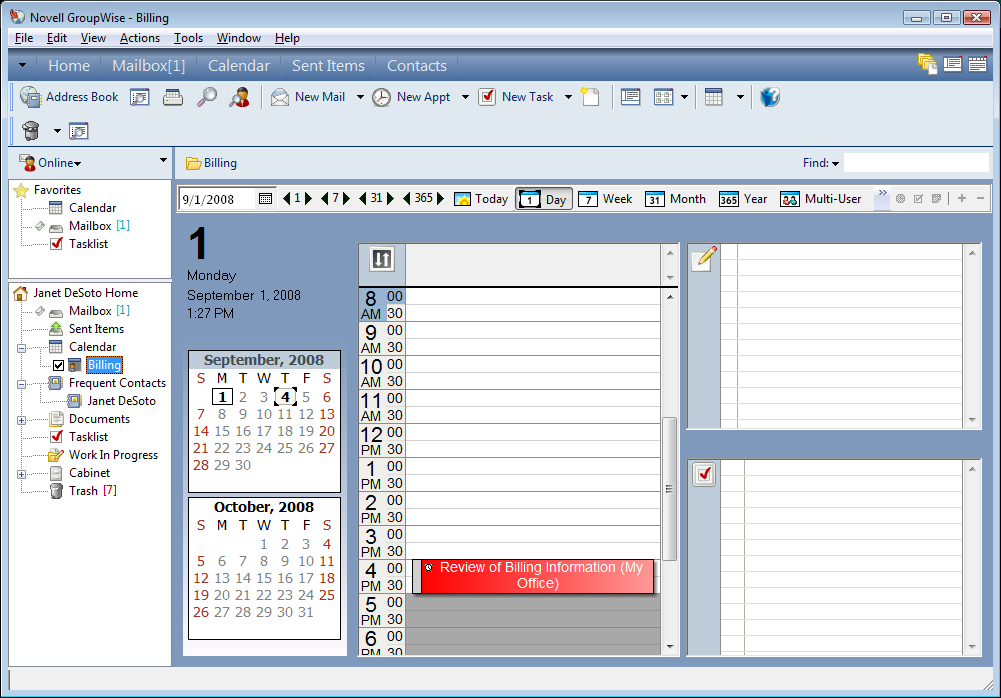Click the folder list toggle icon top right
1001x698 pixels.
pyautogui.click(x=952, y=64)
